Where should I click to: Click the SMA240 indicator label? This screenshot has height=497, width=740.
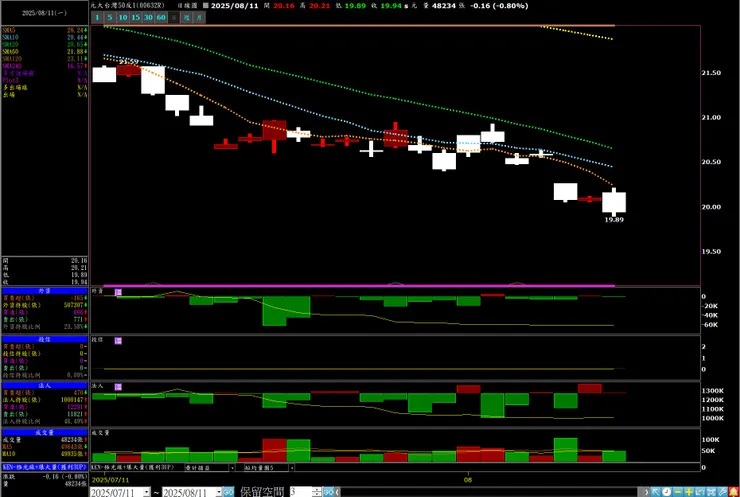tap(12, 66)
